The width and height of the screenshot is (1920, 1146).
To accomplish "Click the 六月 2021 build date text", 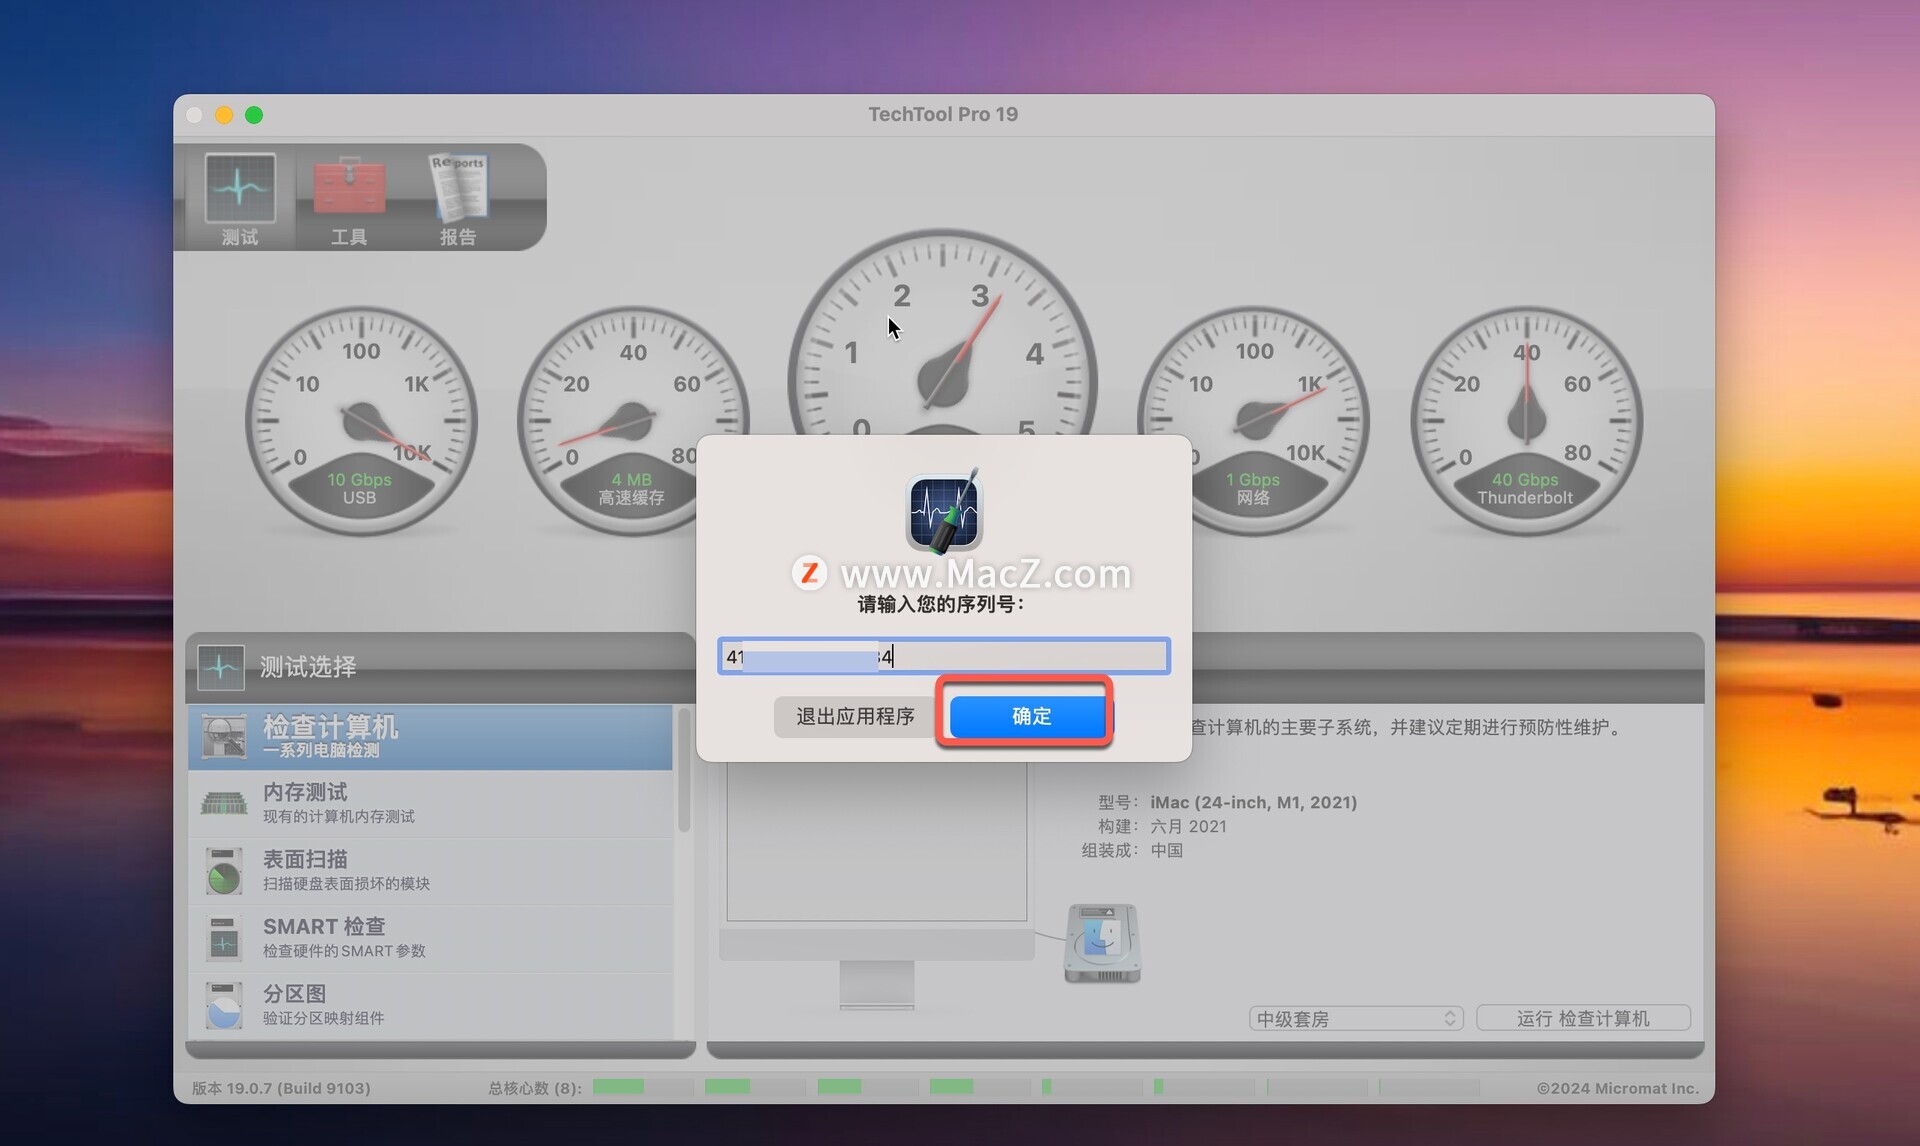I will click(1188, 826).
